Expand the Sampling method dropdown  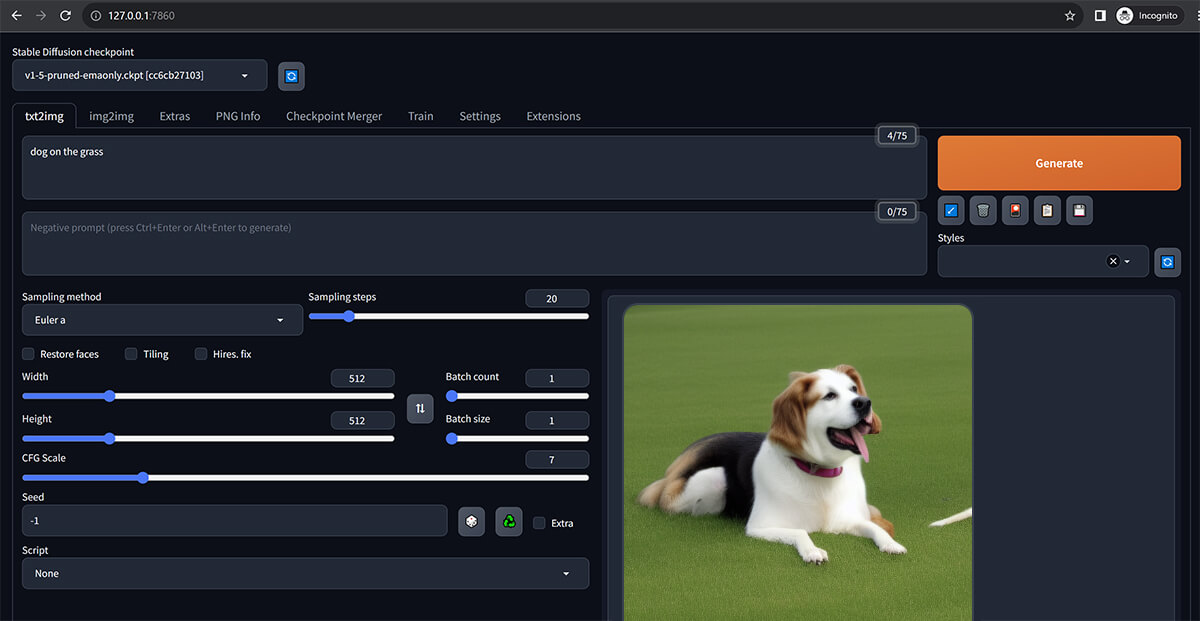point(162,320)
